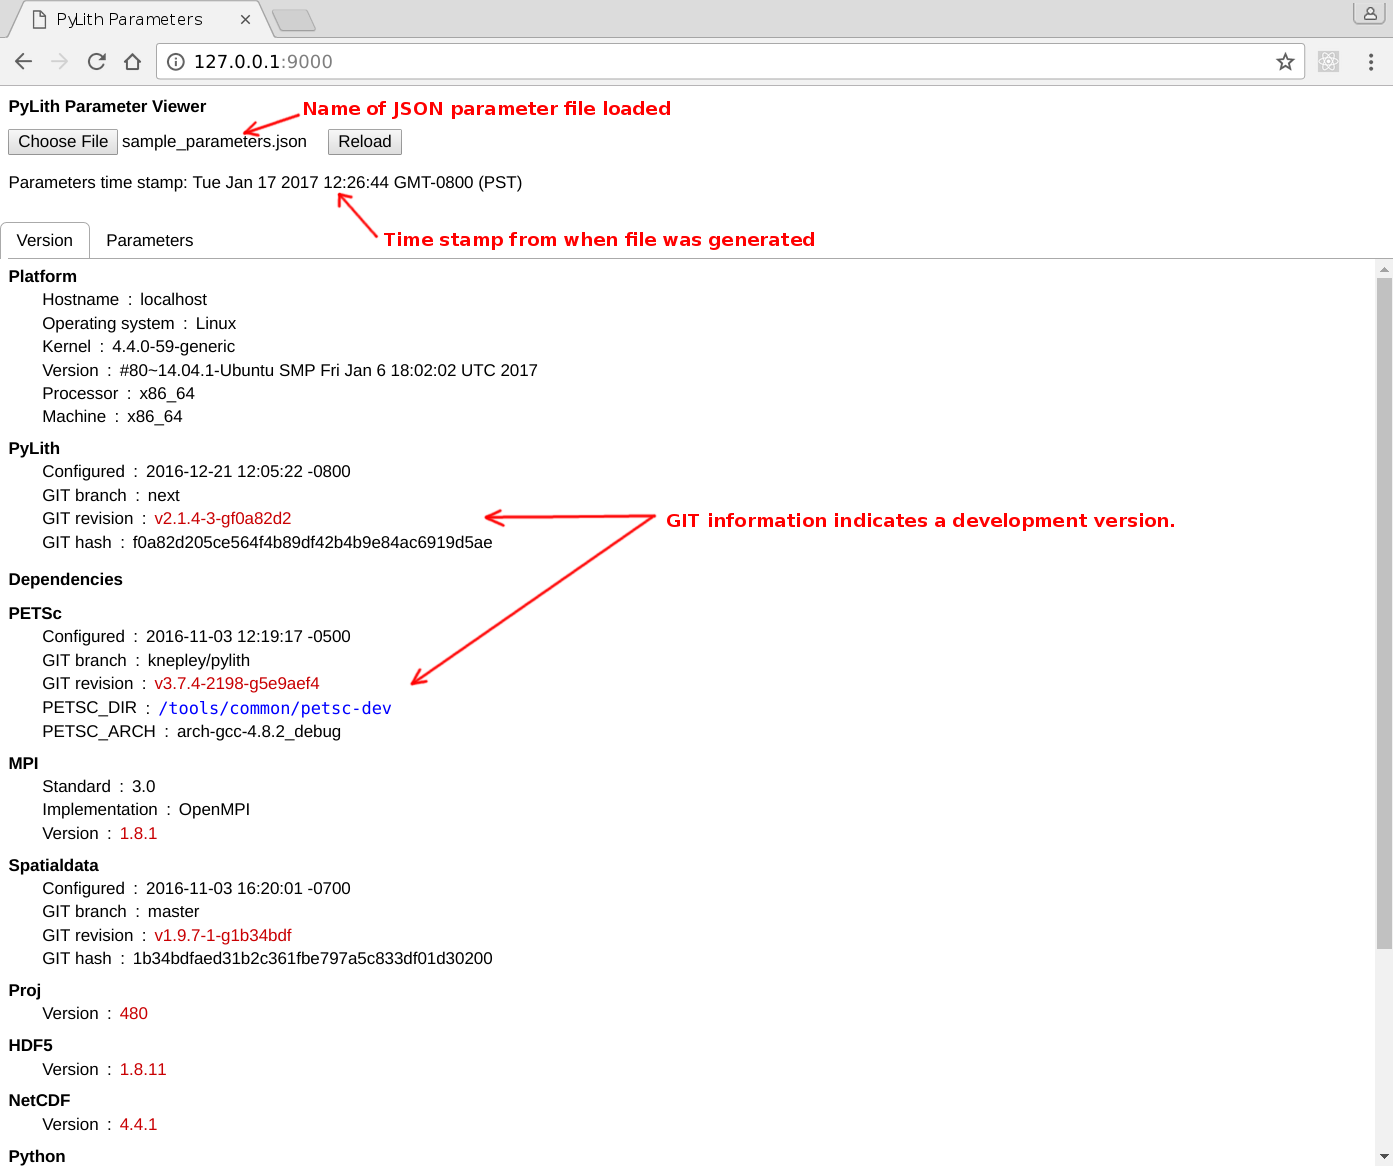Go to home using the house icon
Screen dimensions: 1393x1166
coord(132,62)
